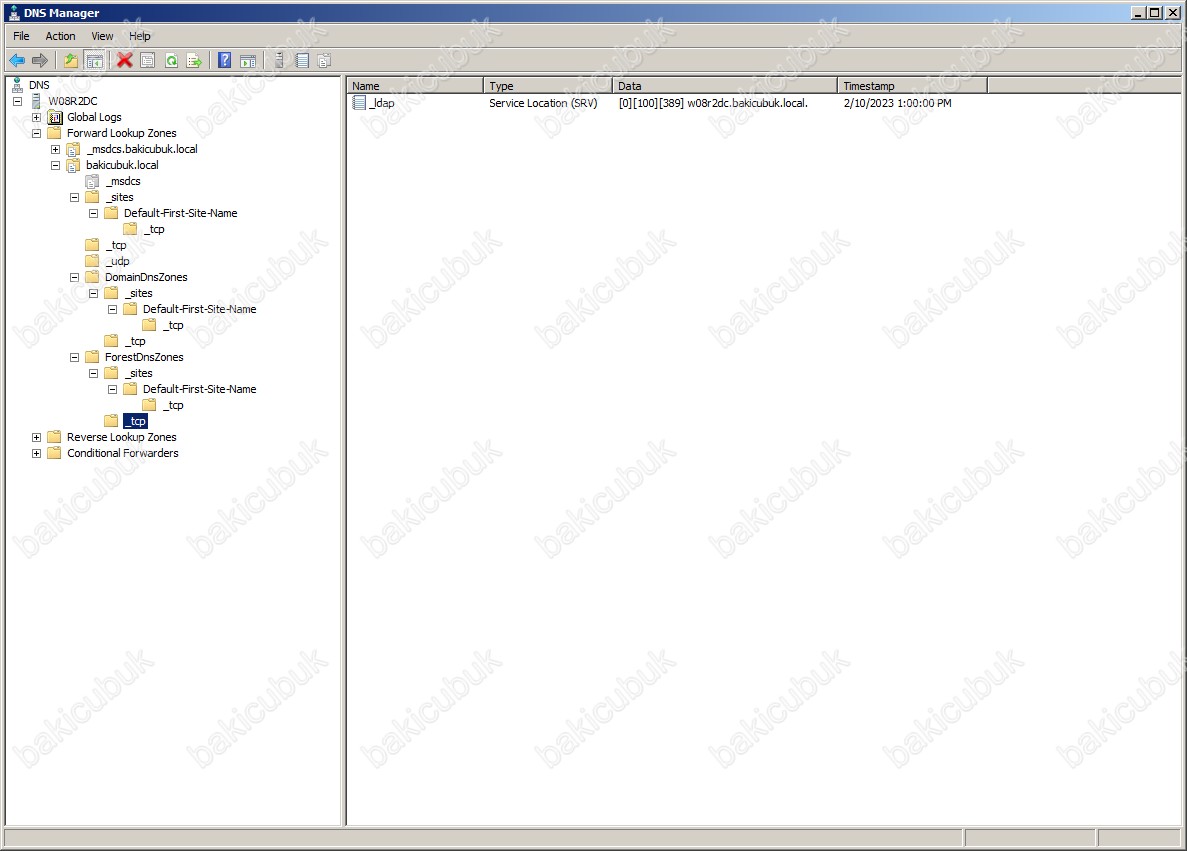Click the W08R2DC server icon
The width and height of the screenshot is (1187, 851).
pos(36,101)
